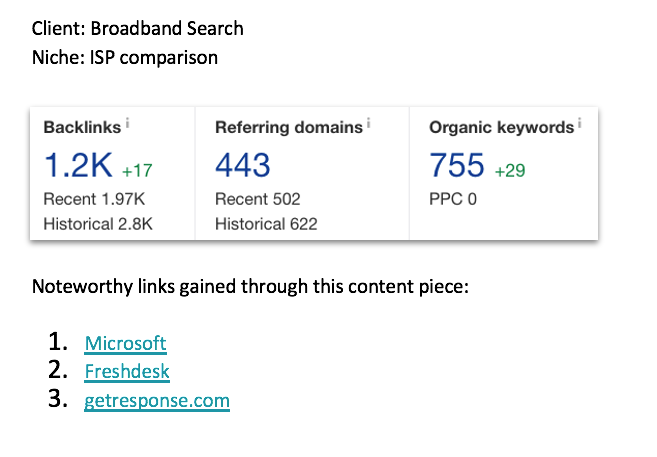
Task: Click the Client: Broadband Search text
Action: point(137,28)
